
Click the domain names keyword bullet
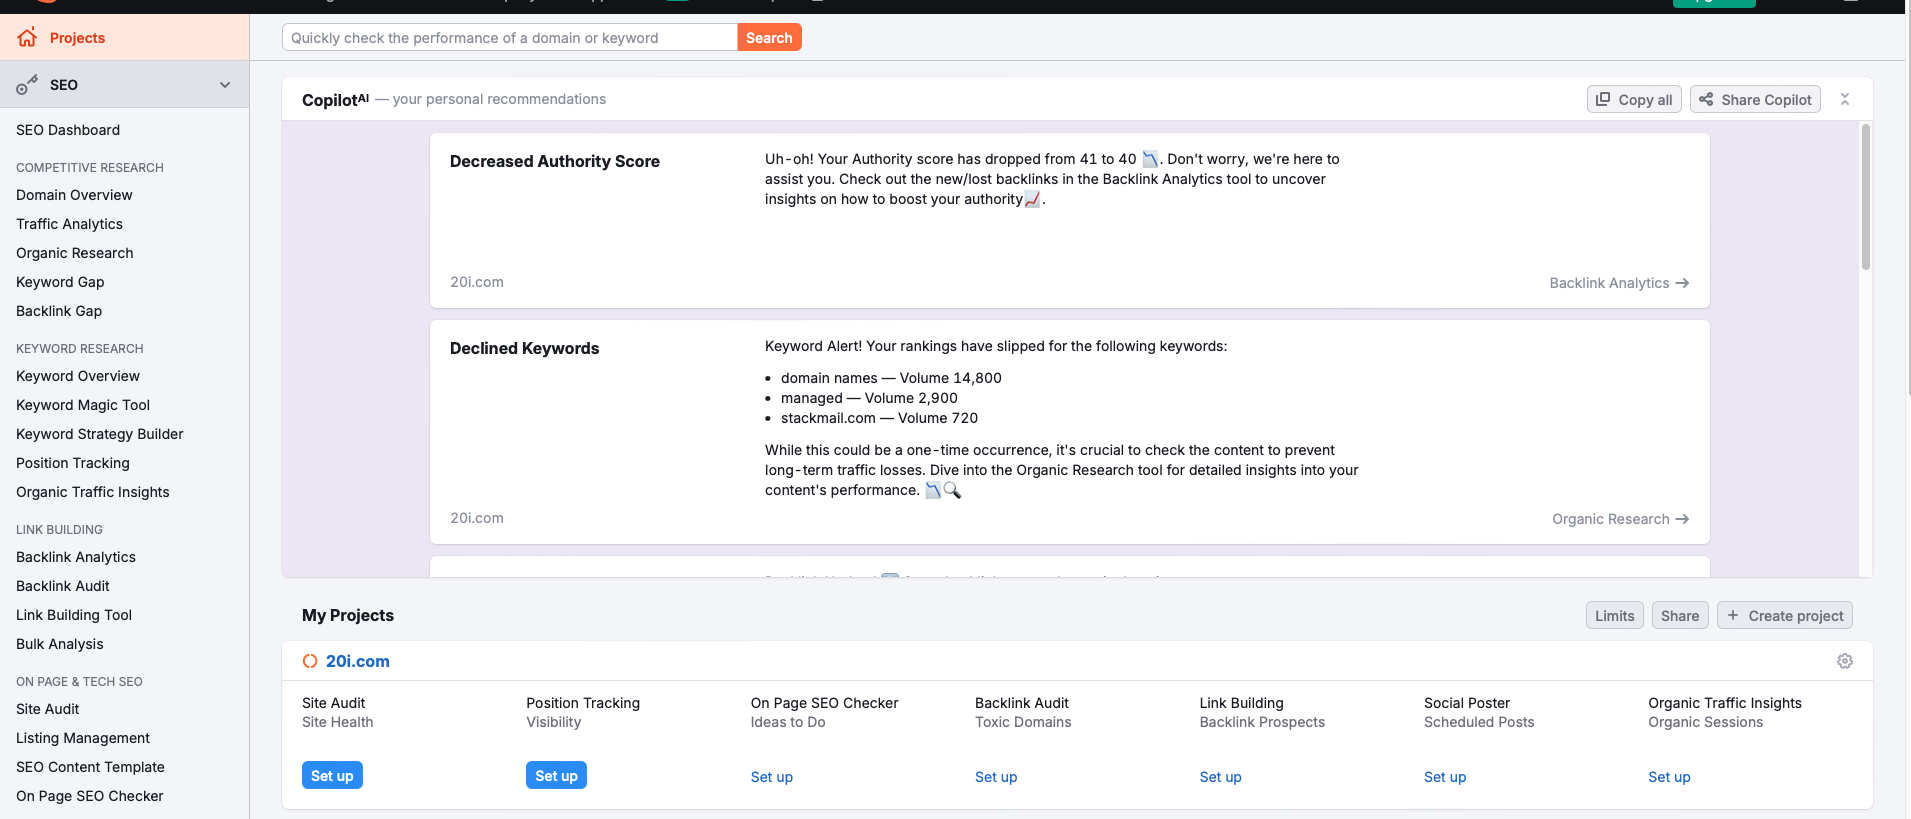[x=891, y=378]
